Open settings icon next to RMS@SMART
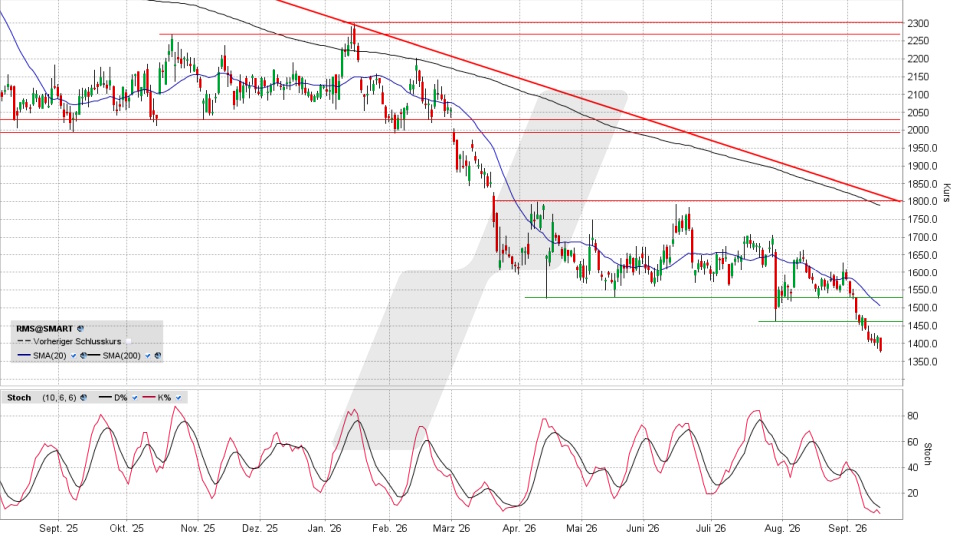 click(x=80, y=329)
